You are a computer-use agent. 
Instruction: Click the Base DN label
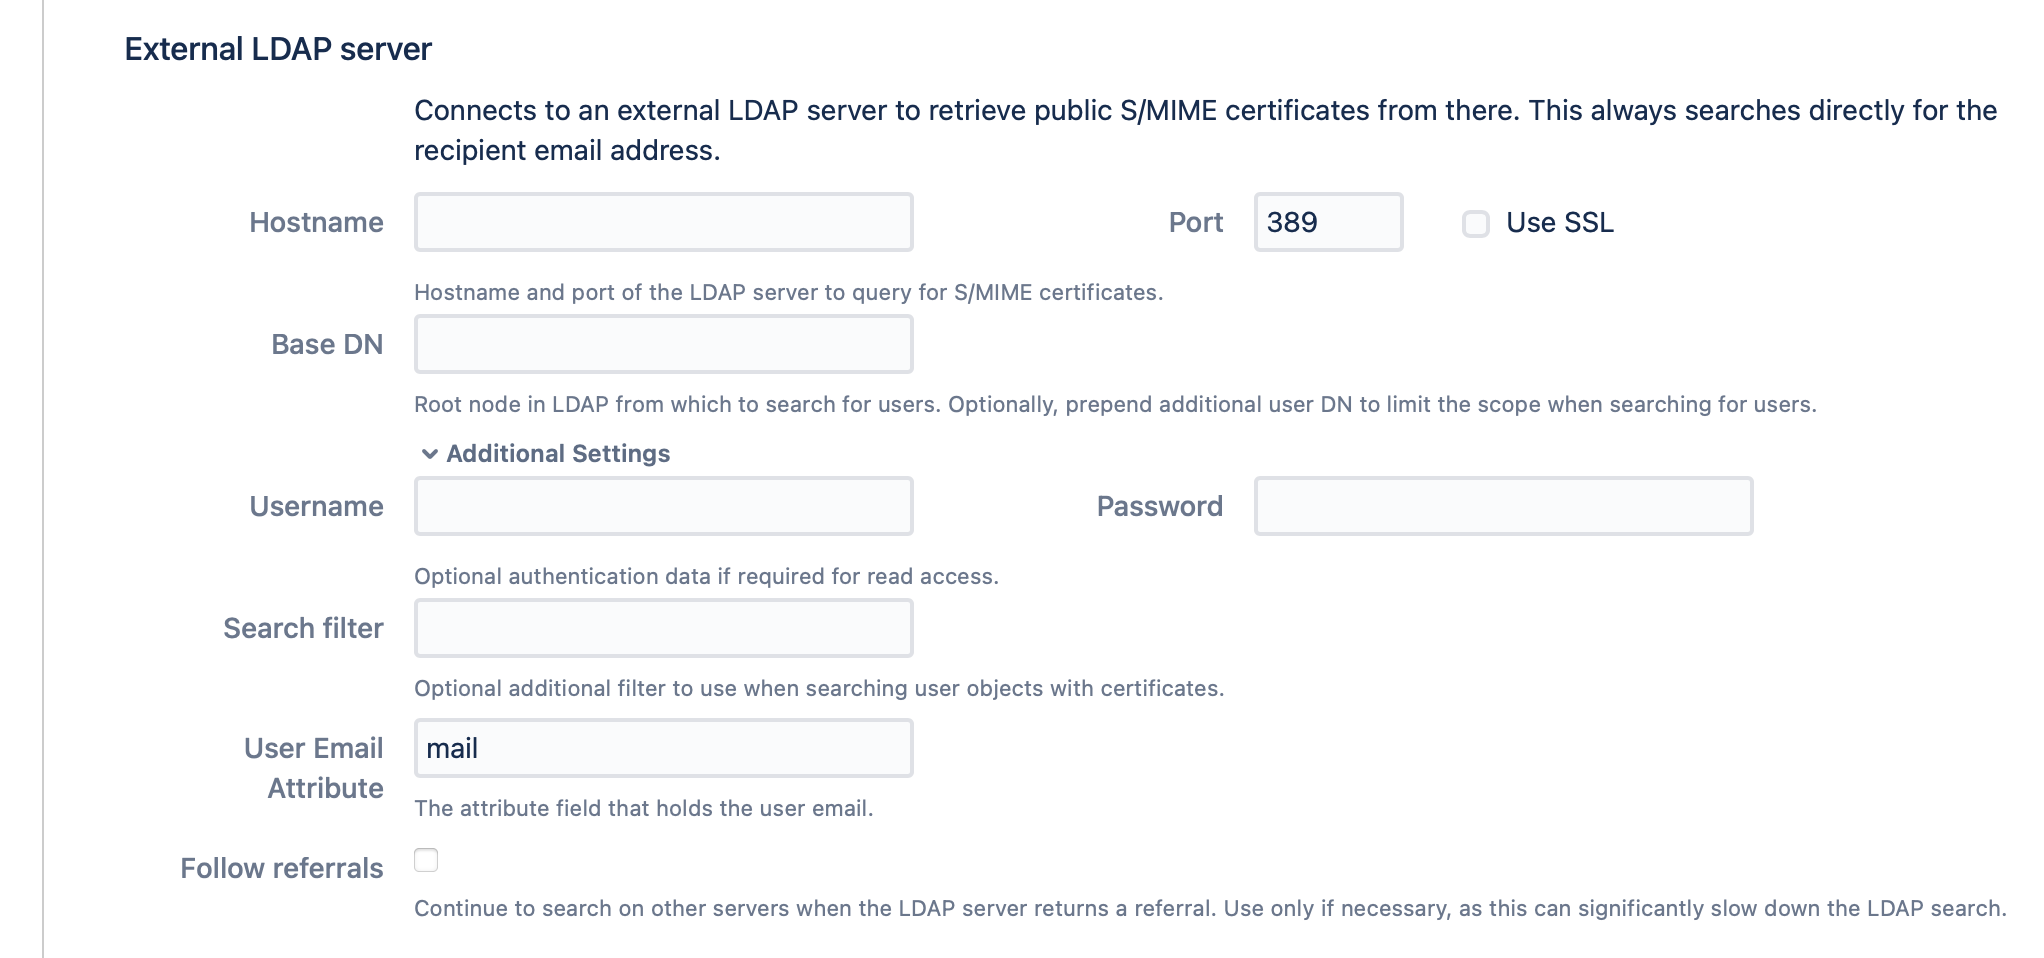[327, 344]
